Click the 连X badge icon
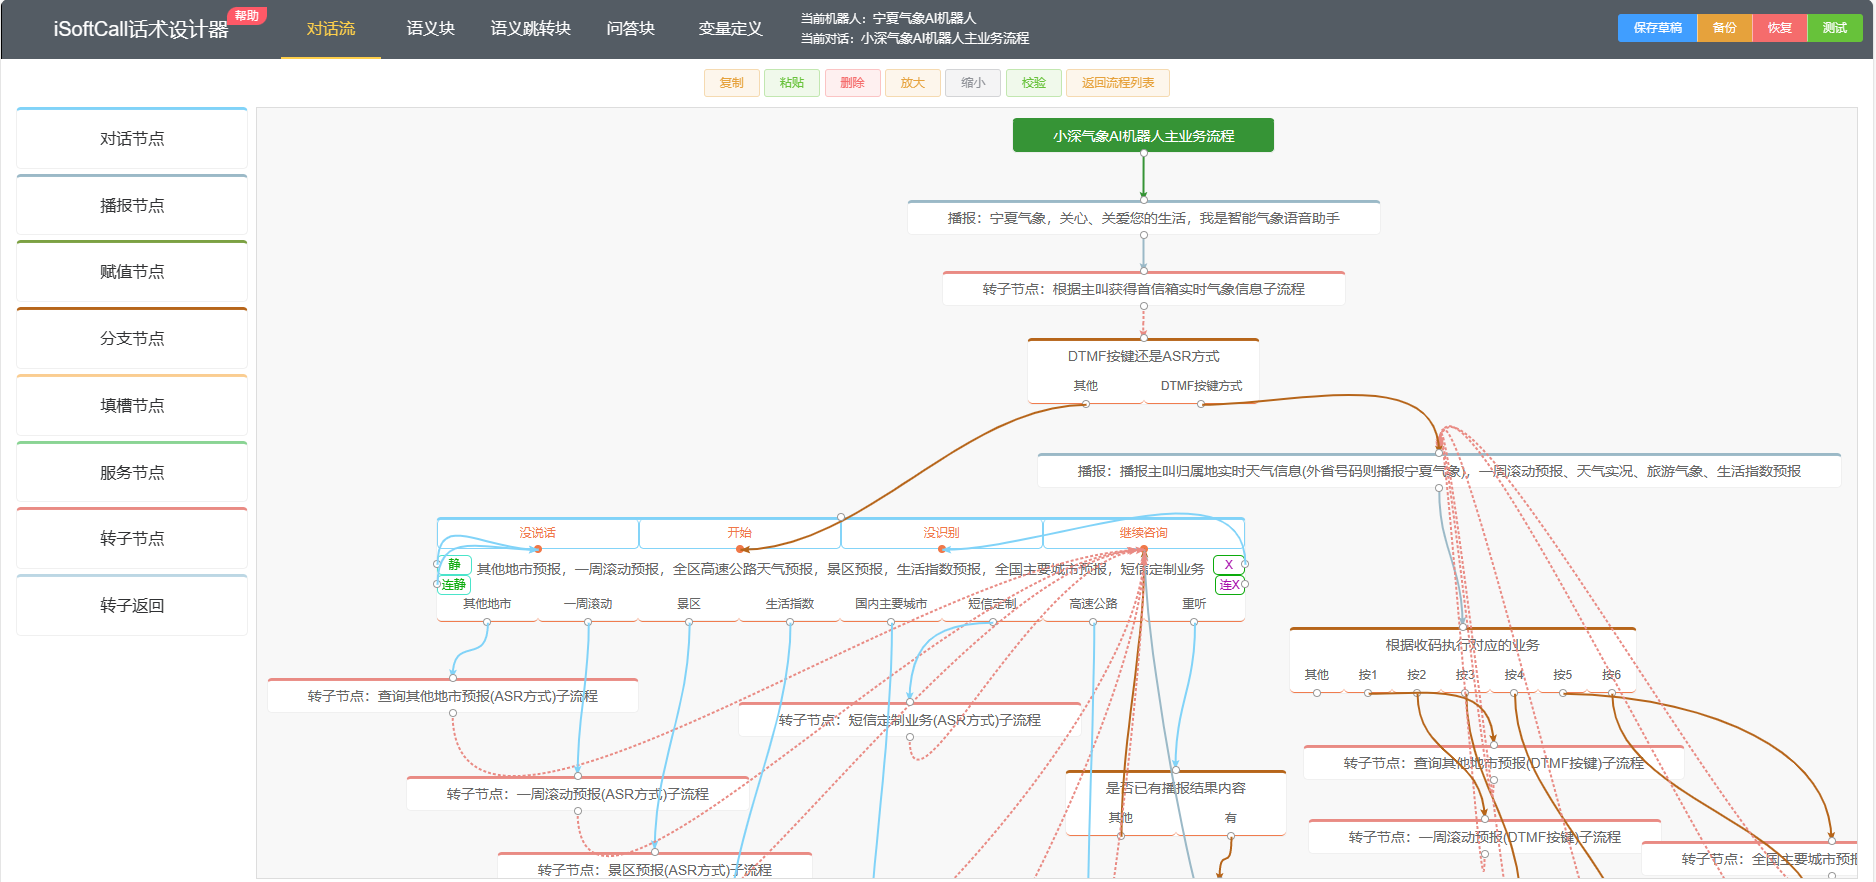 click(1229, 585)
